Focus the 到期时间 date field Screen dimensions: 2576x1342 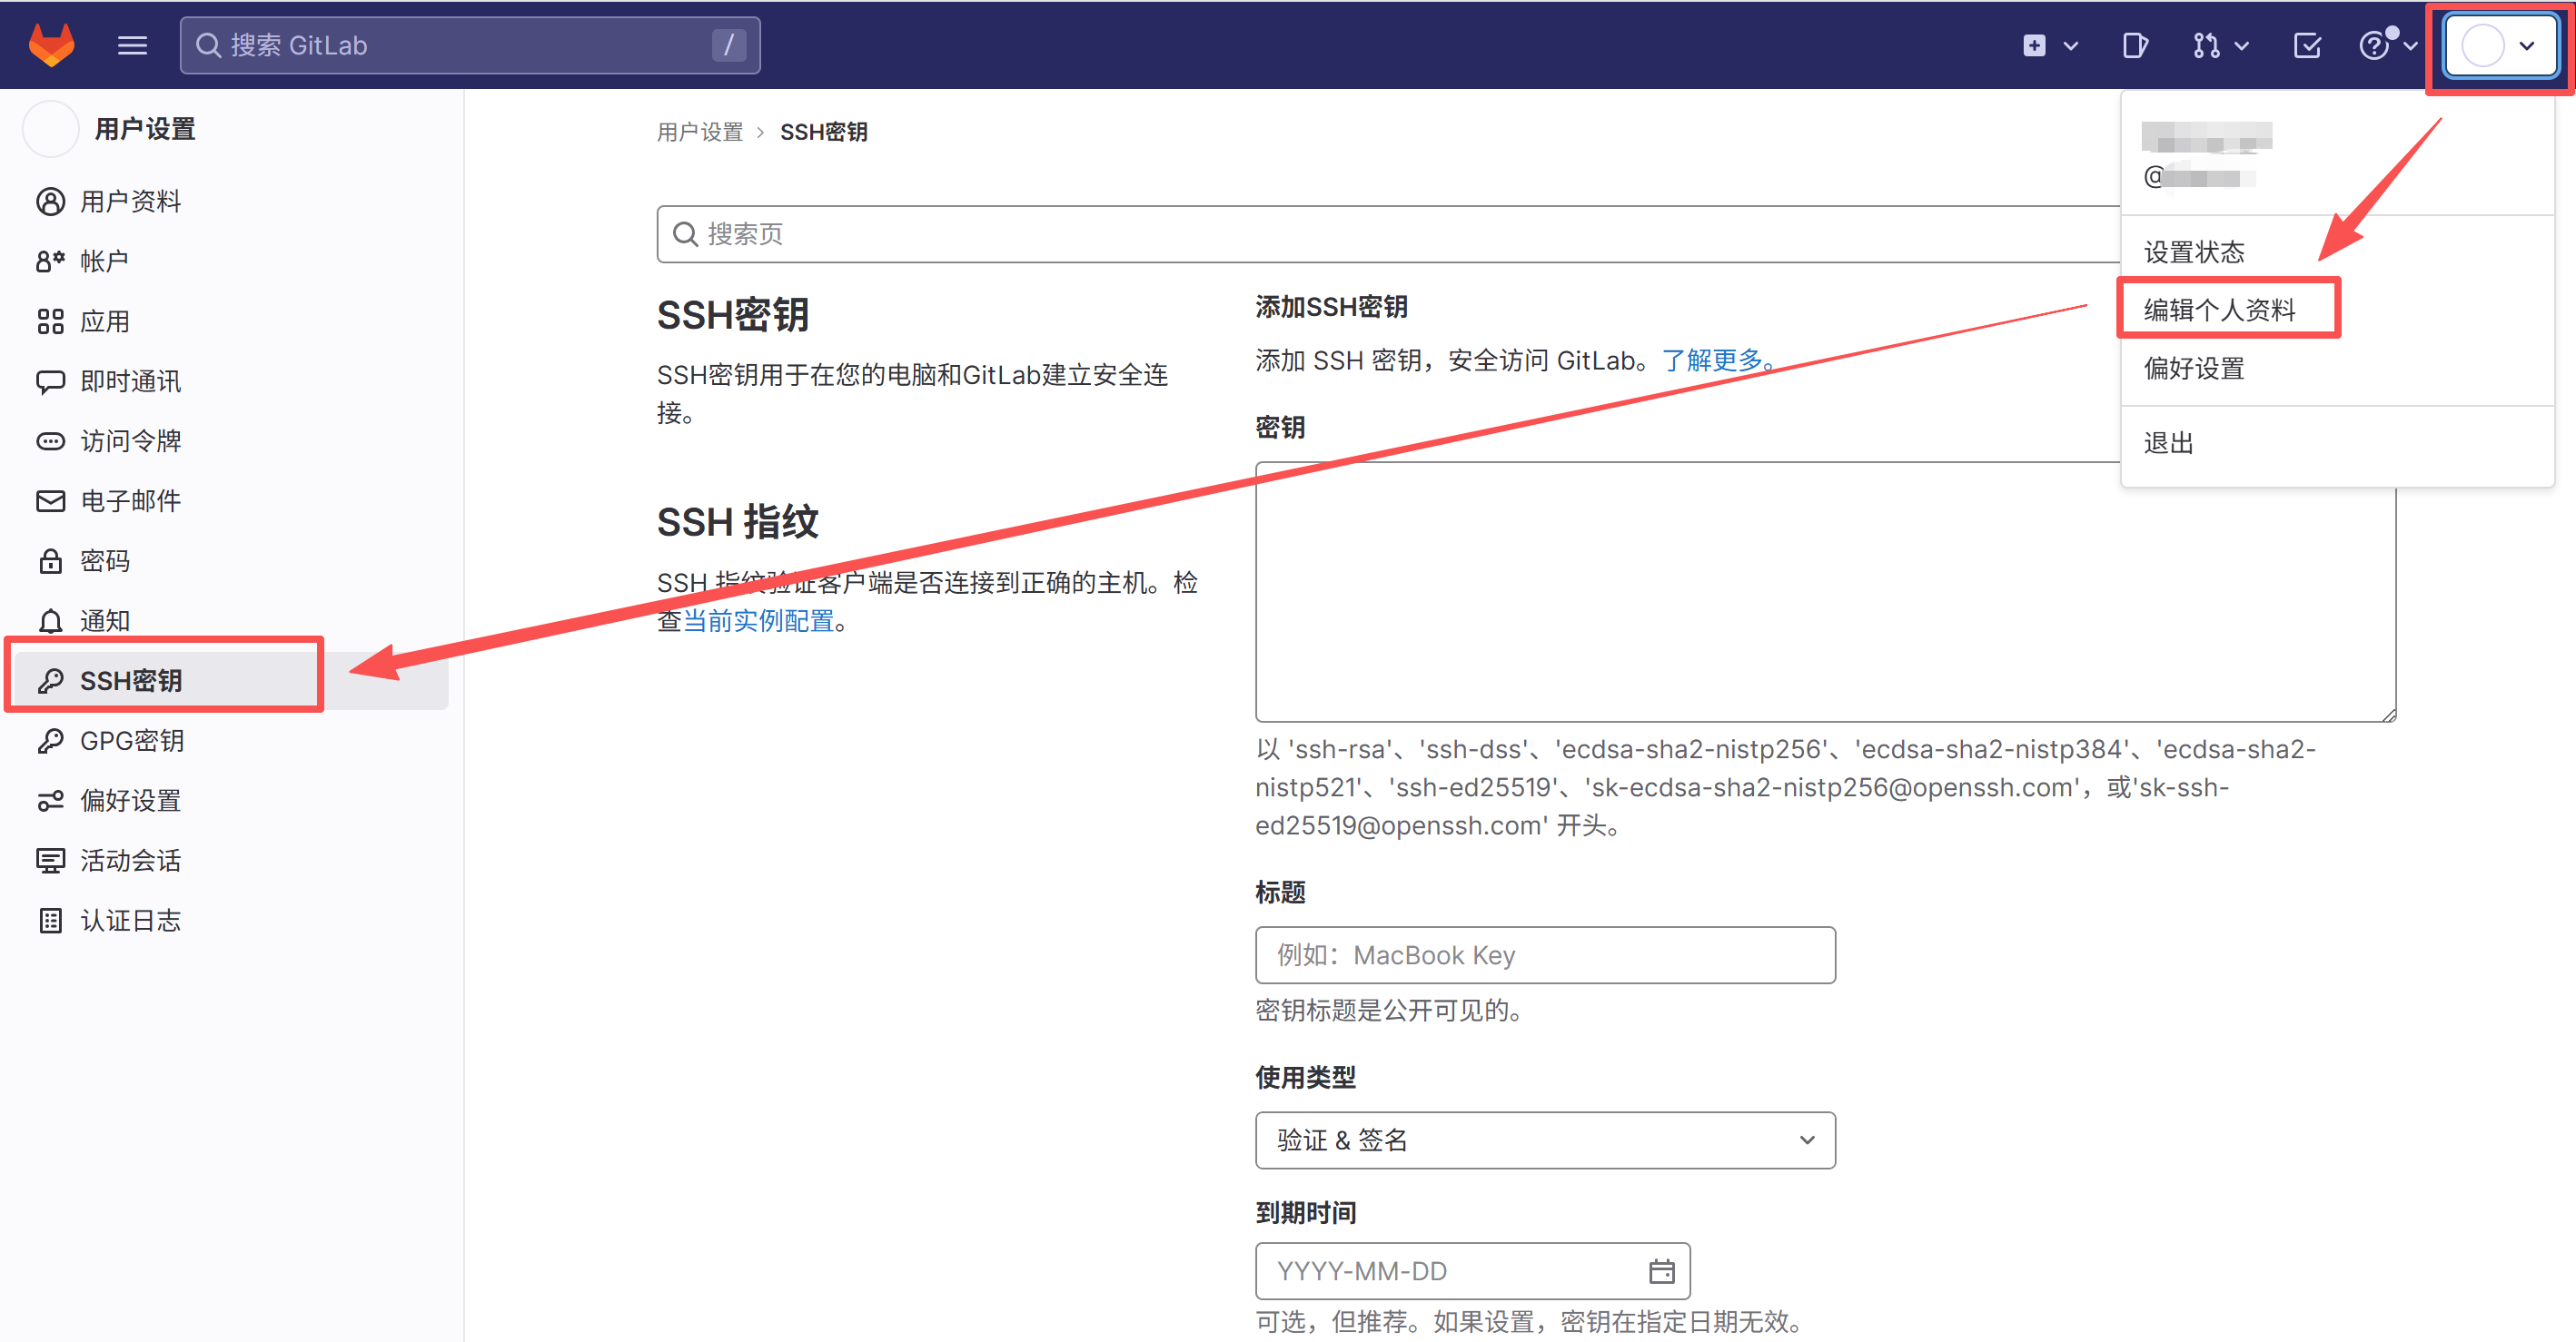pyautogui.click(x=1473, y=1271)
